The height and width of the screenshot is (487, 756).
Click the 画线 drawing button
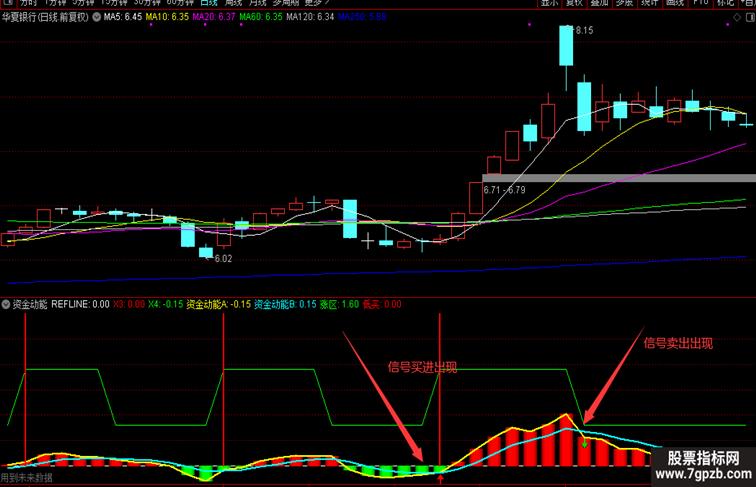point(675,3)
